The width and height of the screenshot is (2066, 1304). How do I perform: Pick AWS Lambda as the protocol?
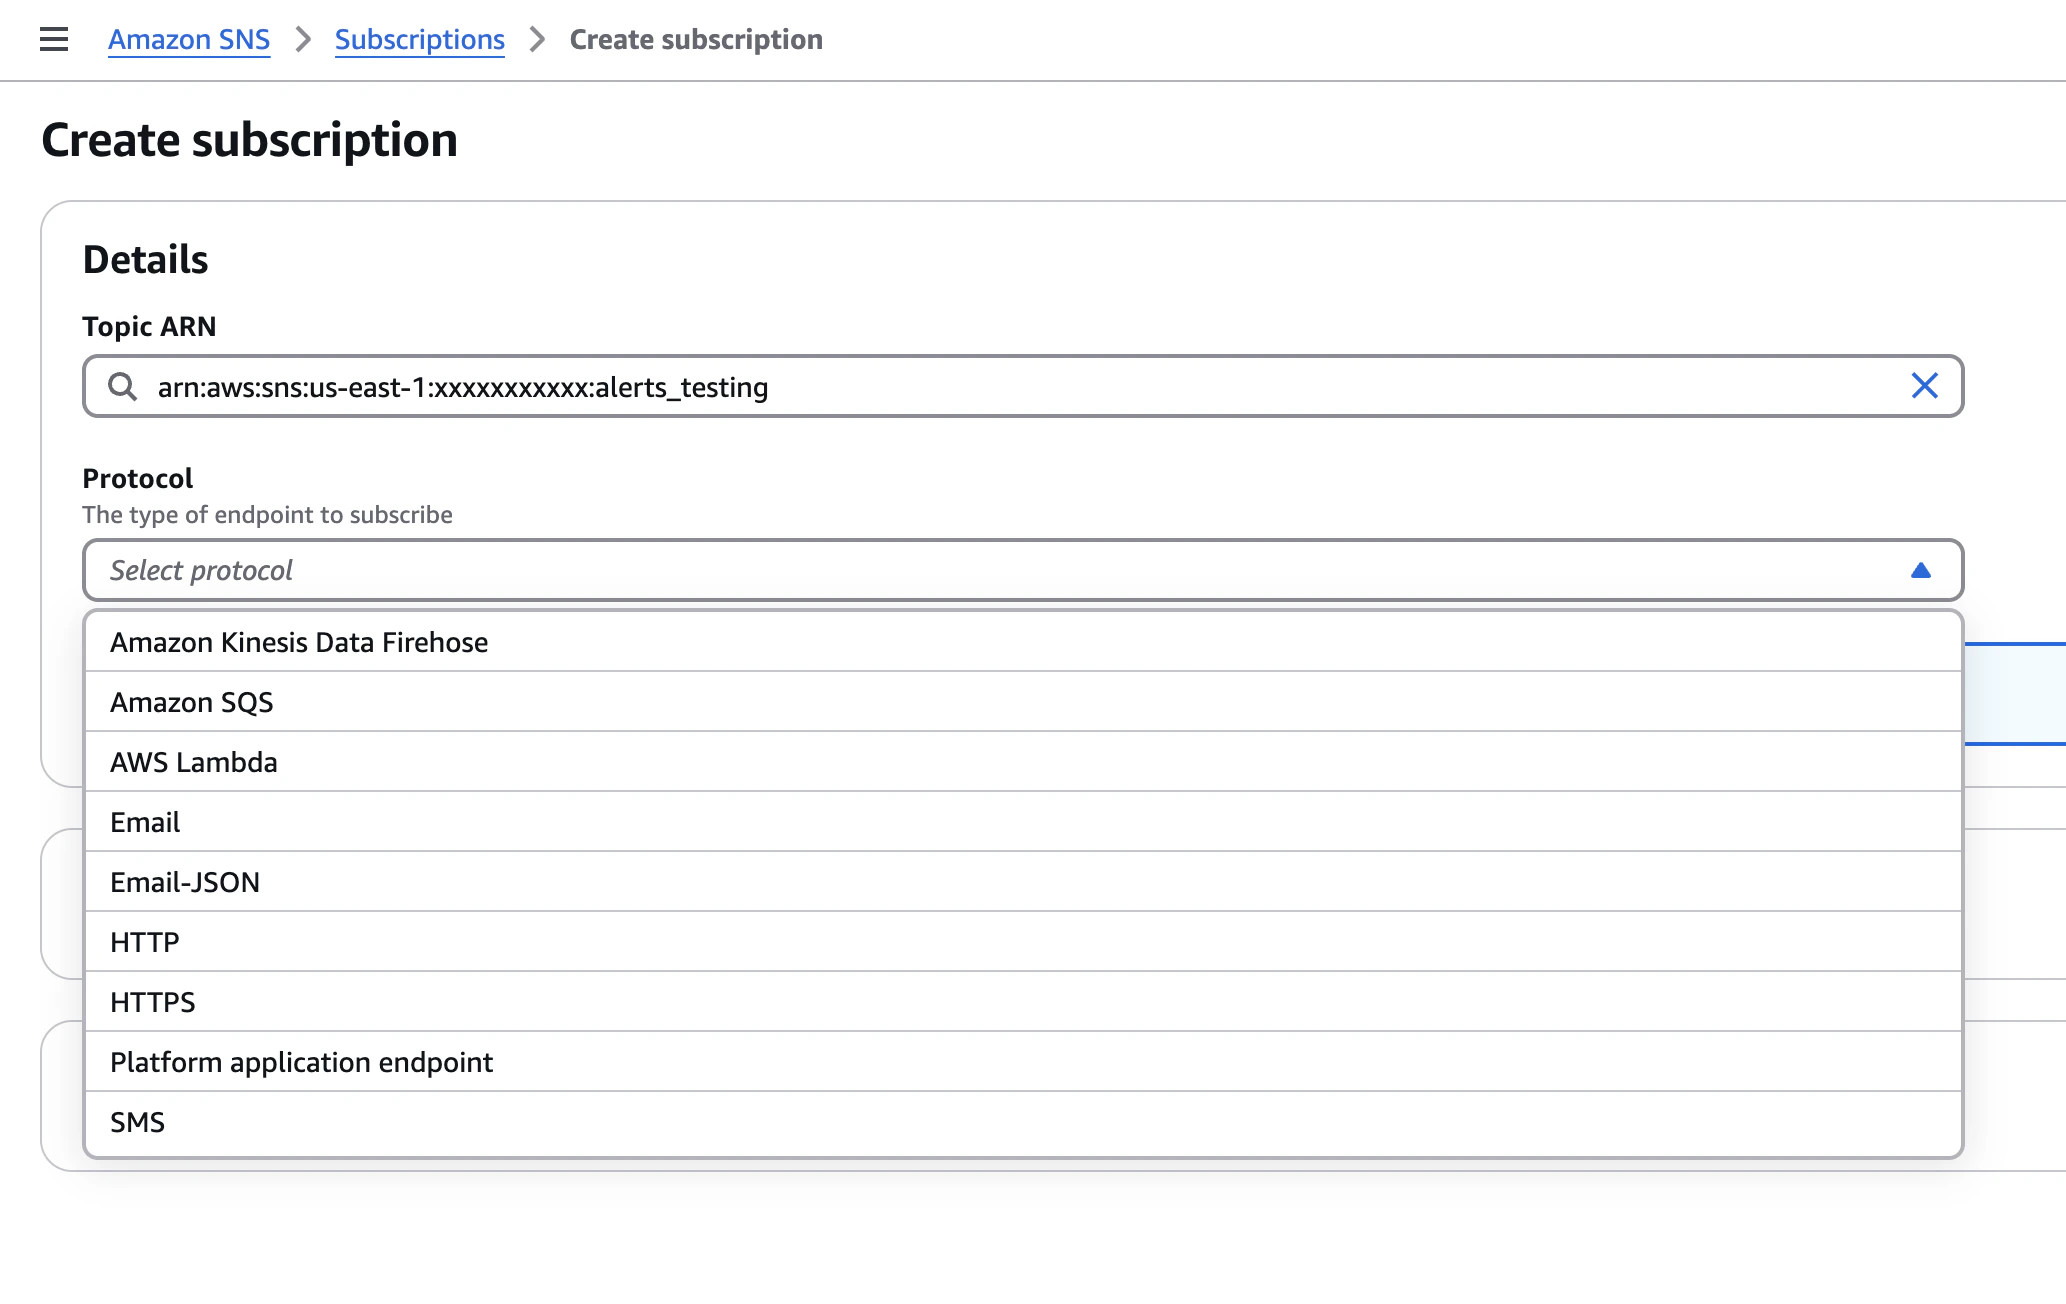[x=193, y=762]
